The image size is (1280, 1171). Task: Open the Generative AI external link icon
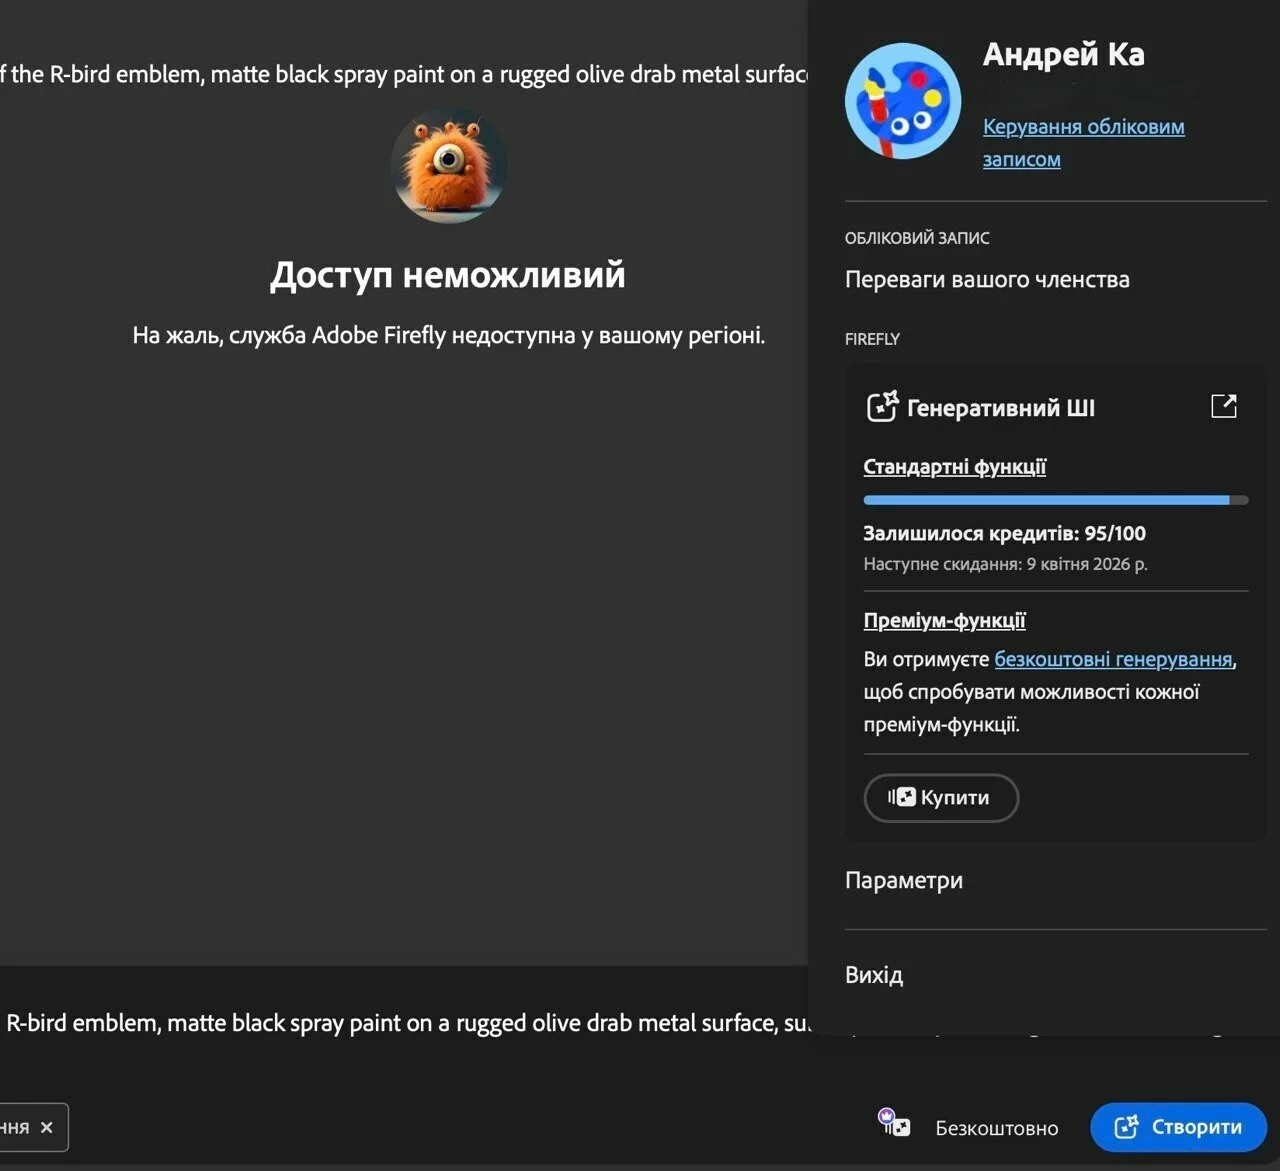[x=1224, y=406]
